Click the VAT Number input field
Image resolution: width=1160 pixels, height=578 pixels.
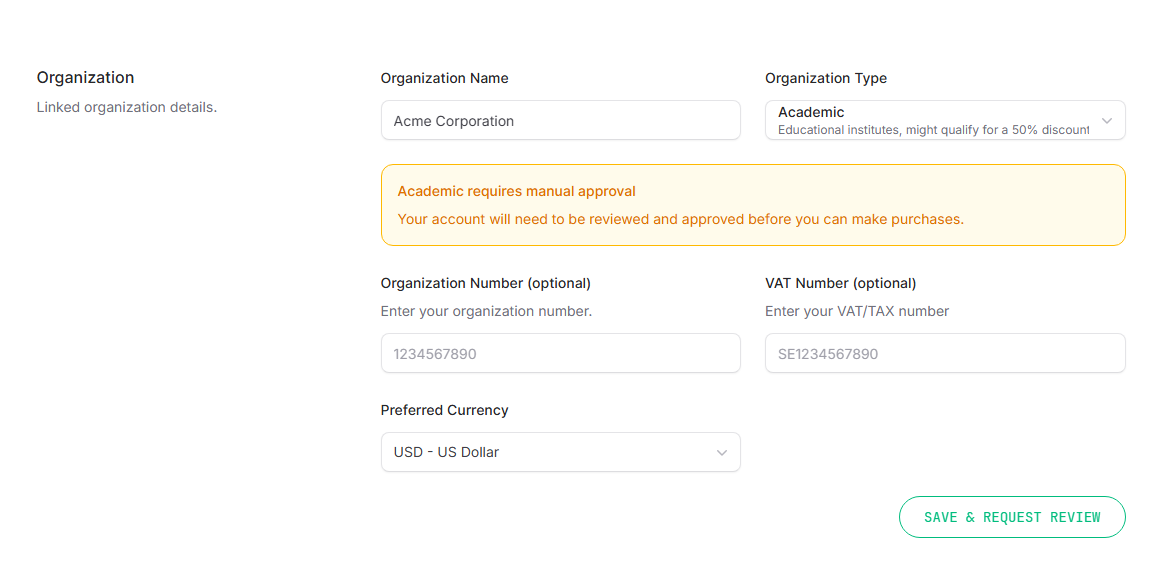click(x=945, y=353)
